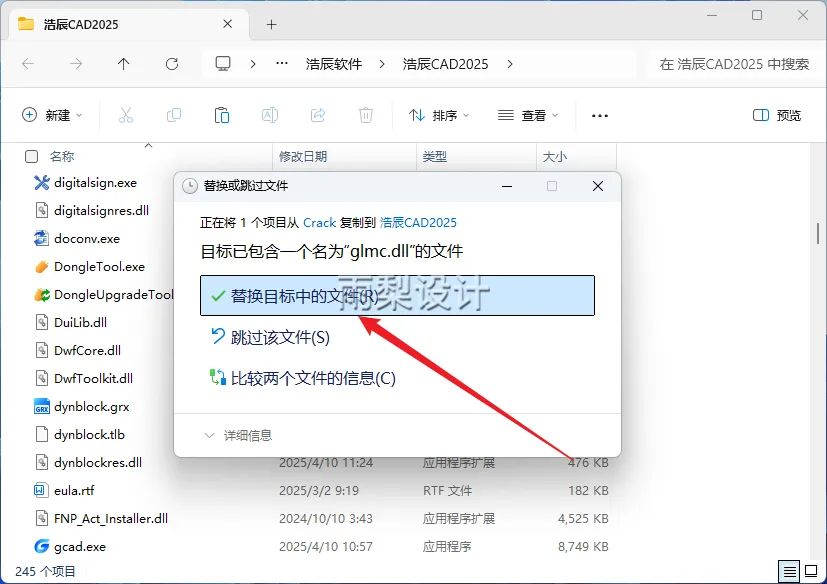Open the 浩辰CAD2025 destination link in dialog
This screenshot has height=584, width=827.
point(418,223)
